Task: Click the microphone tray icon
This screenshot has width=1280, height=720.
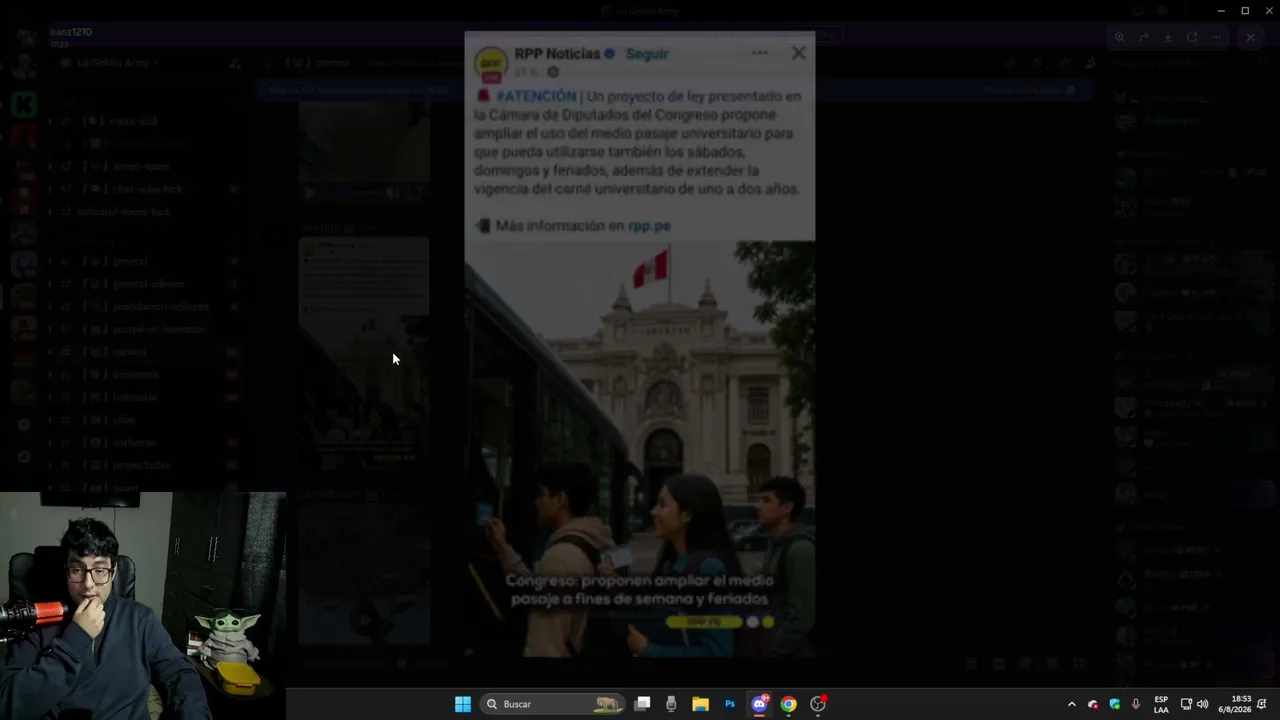Action: pos(1136,704)
